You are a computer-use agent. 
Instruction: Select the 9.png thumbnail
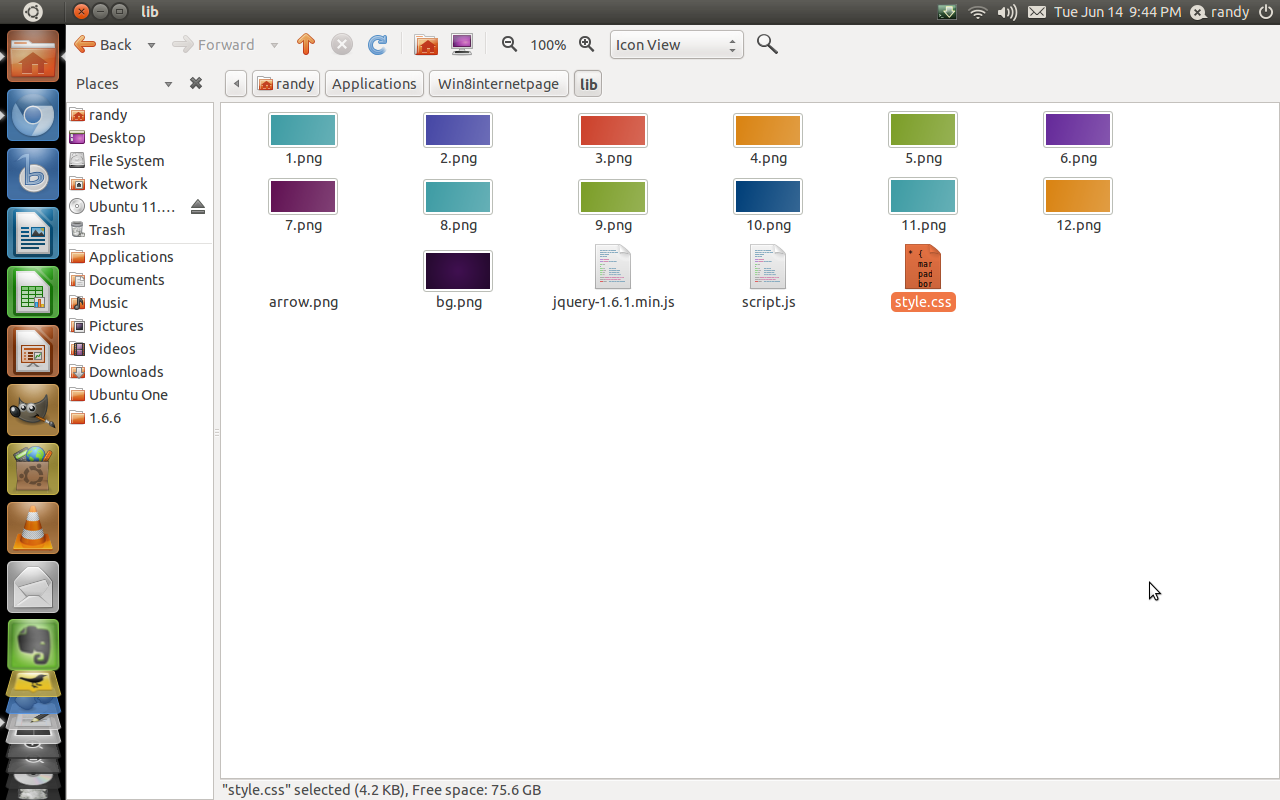tap(613, 197)
